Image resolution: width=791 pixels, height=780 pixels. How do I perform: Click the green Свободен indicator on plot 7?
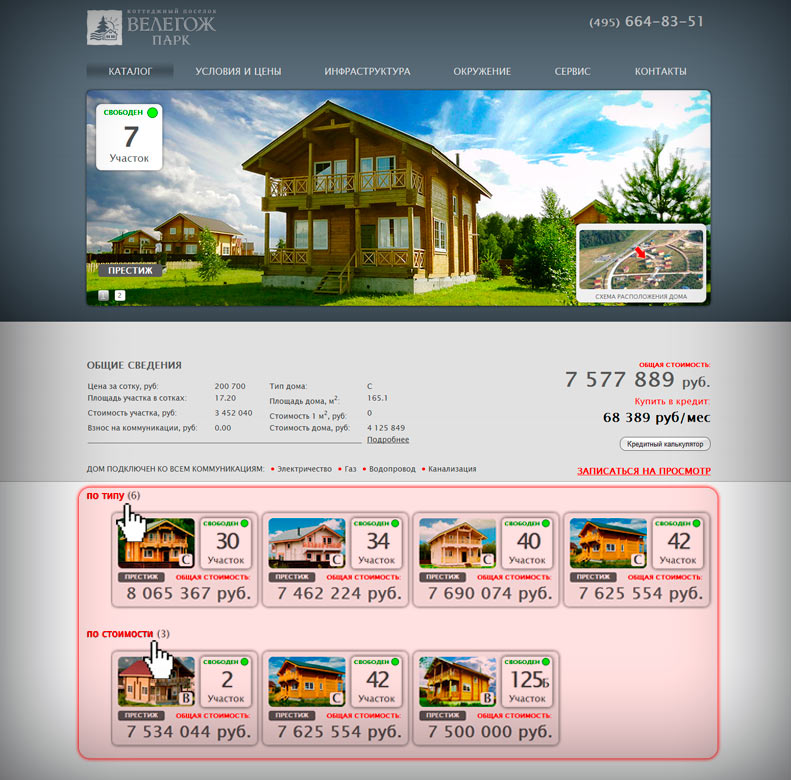point(152,113)
